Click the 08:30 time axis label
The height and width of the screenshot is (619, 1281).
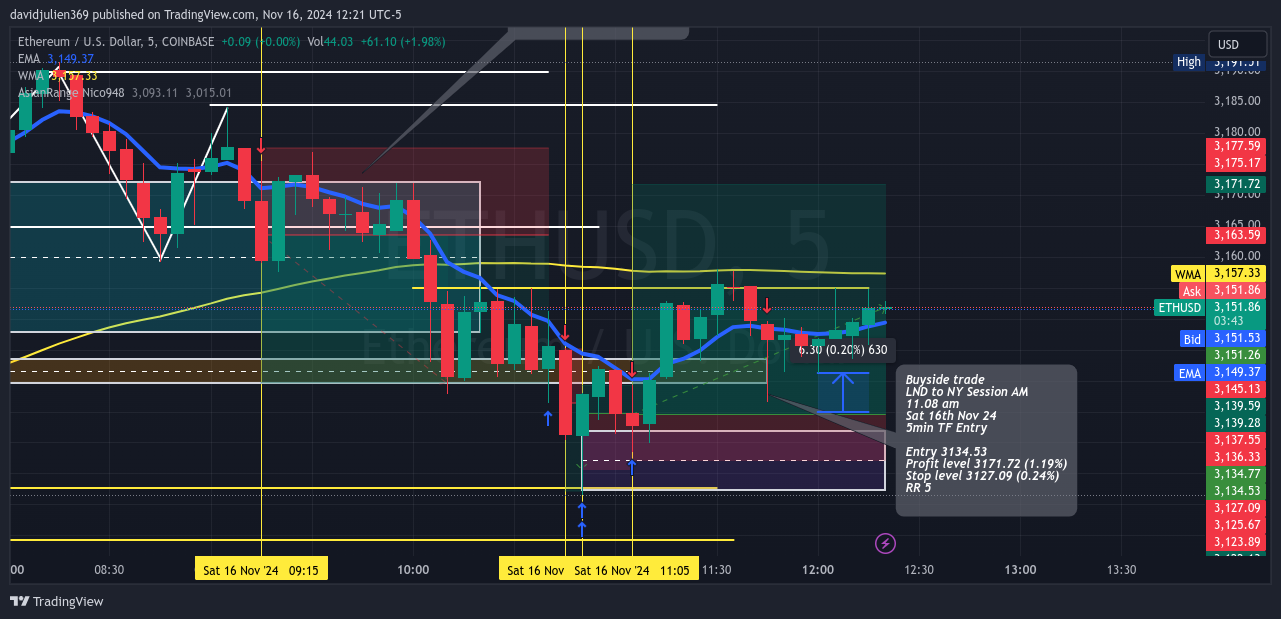(x=109, y=570)
